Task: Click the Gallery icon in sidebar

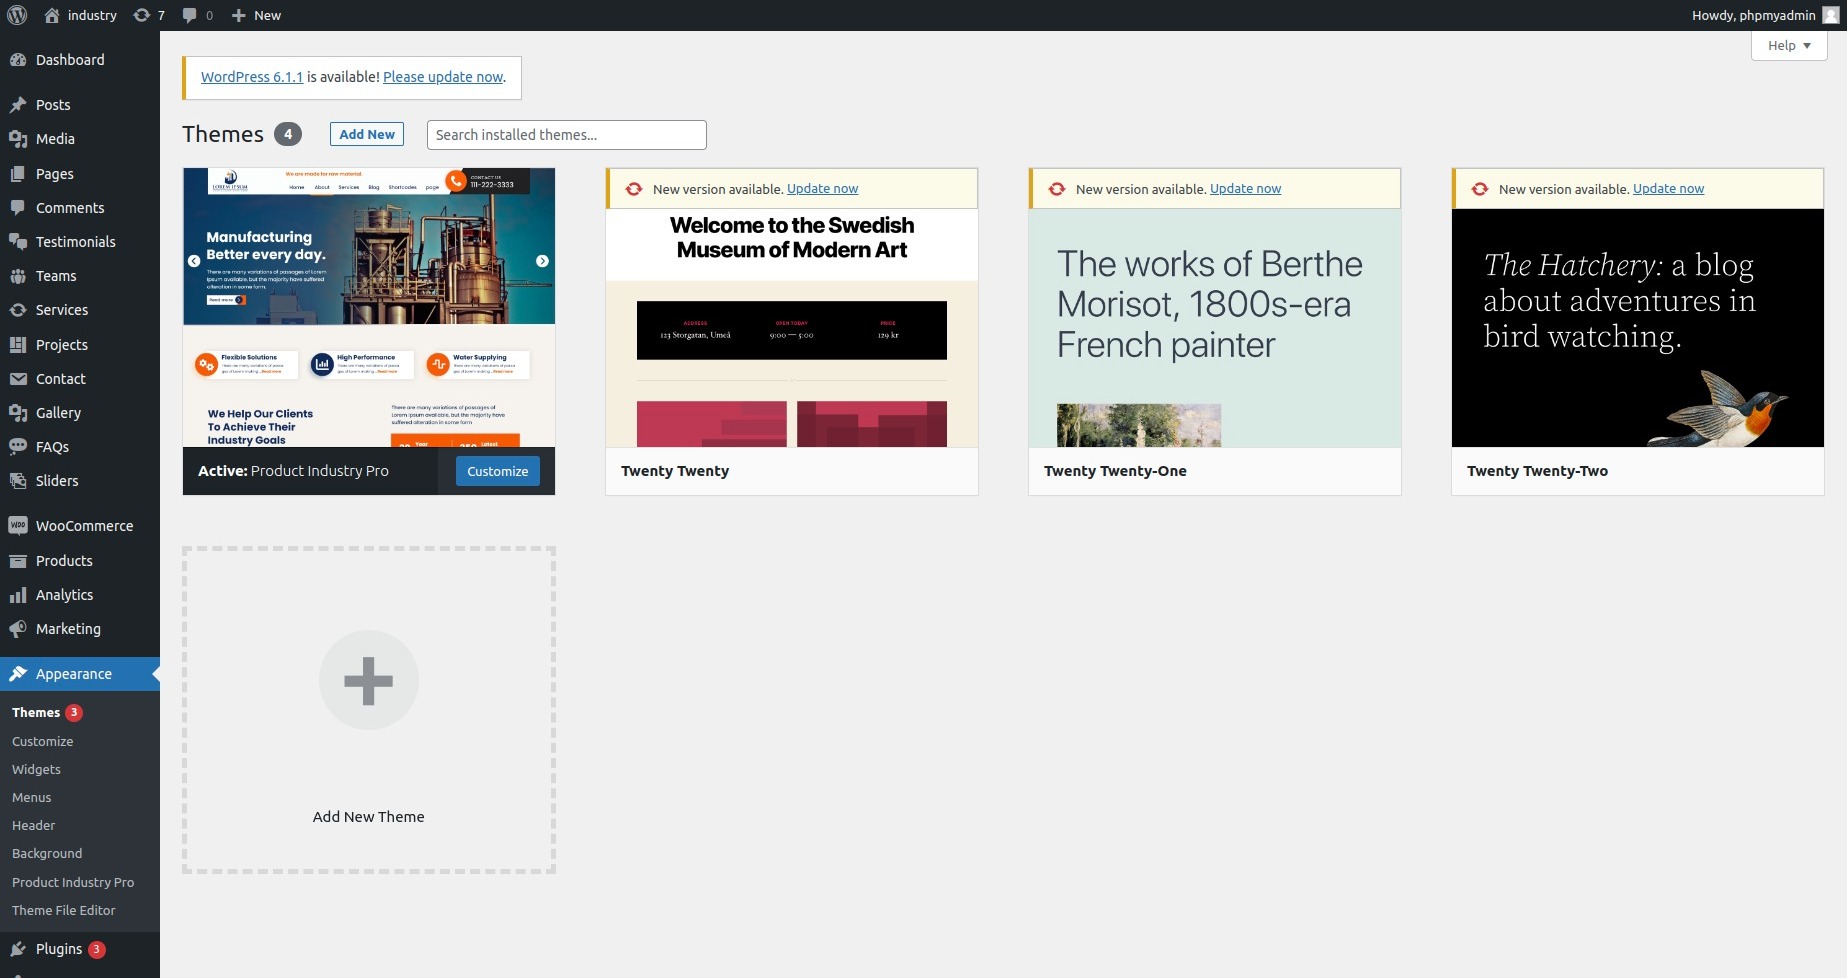Action: [x=18, y=413]
